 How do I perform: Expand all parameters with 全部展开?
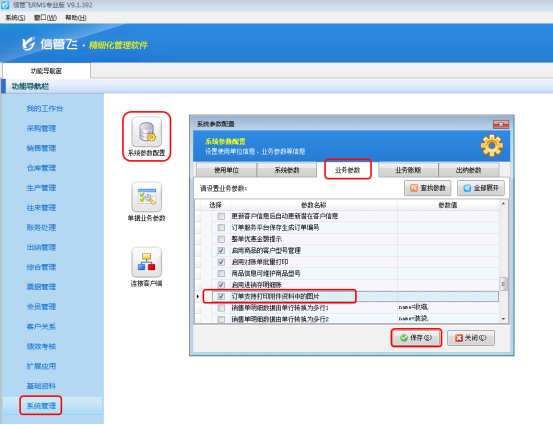[x=481, y=188]
